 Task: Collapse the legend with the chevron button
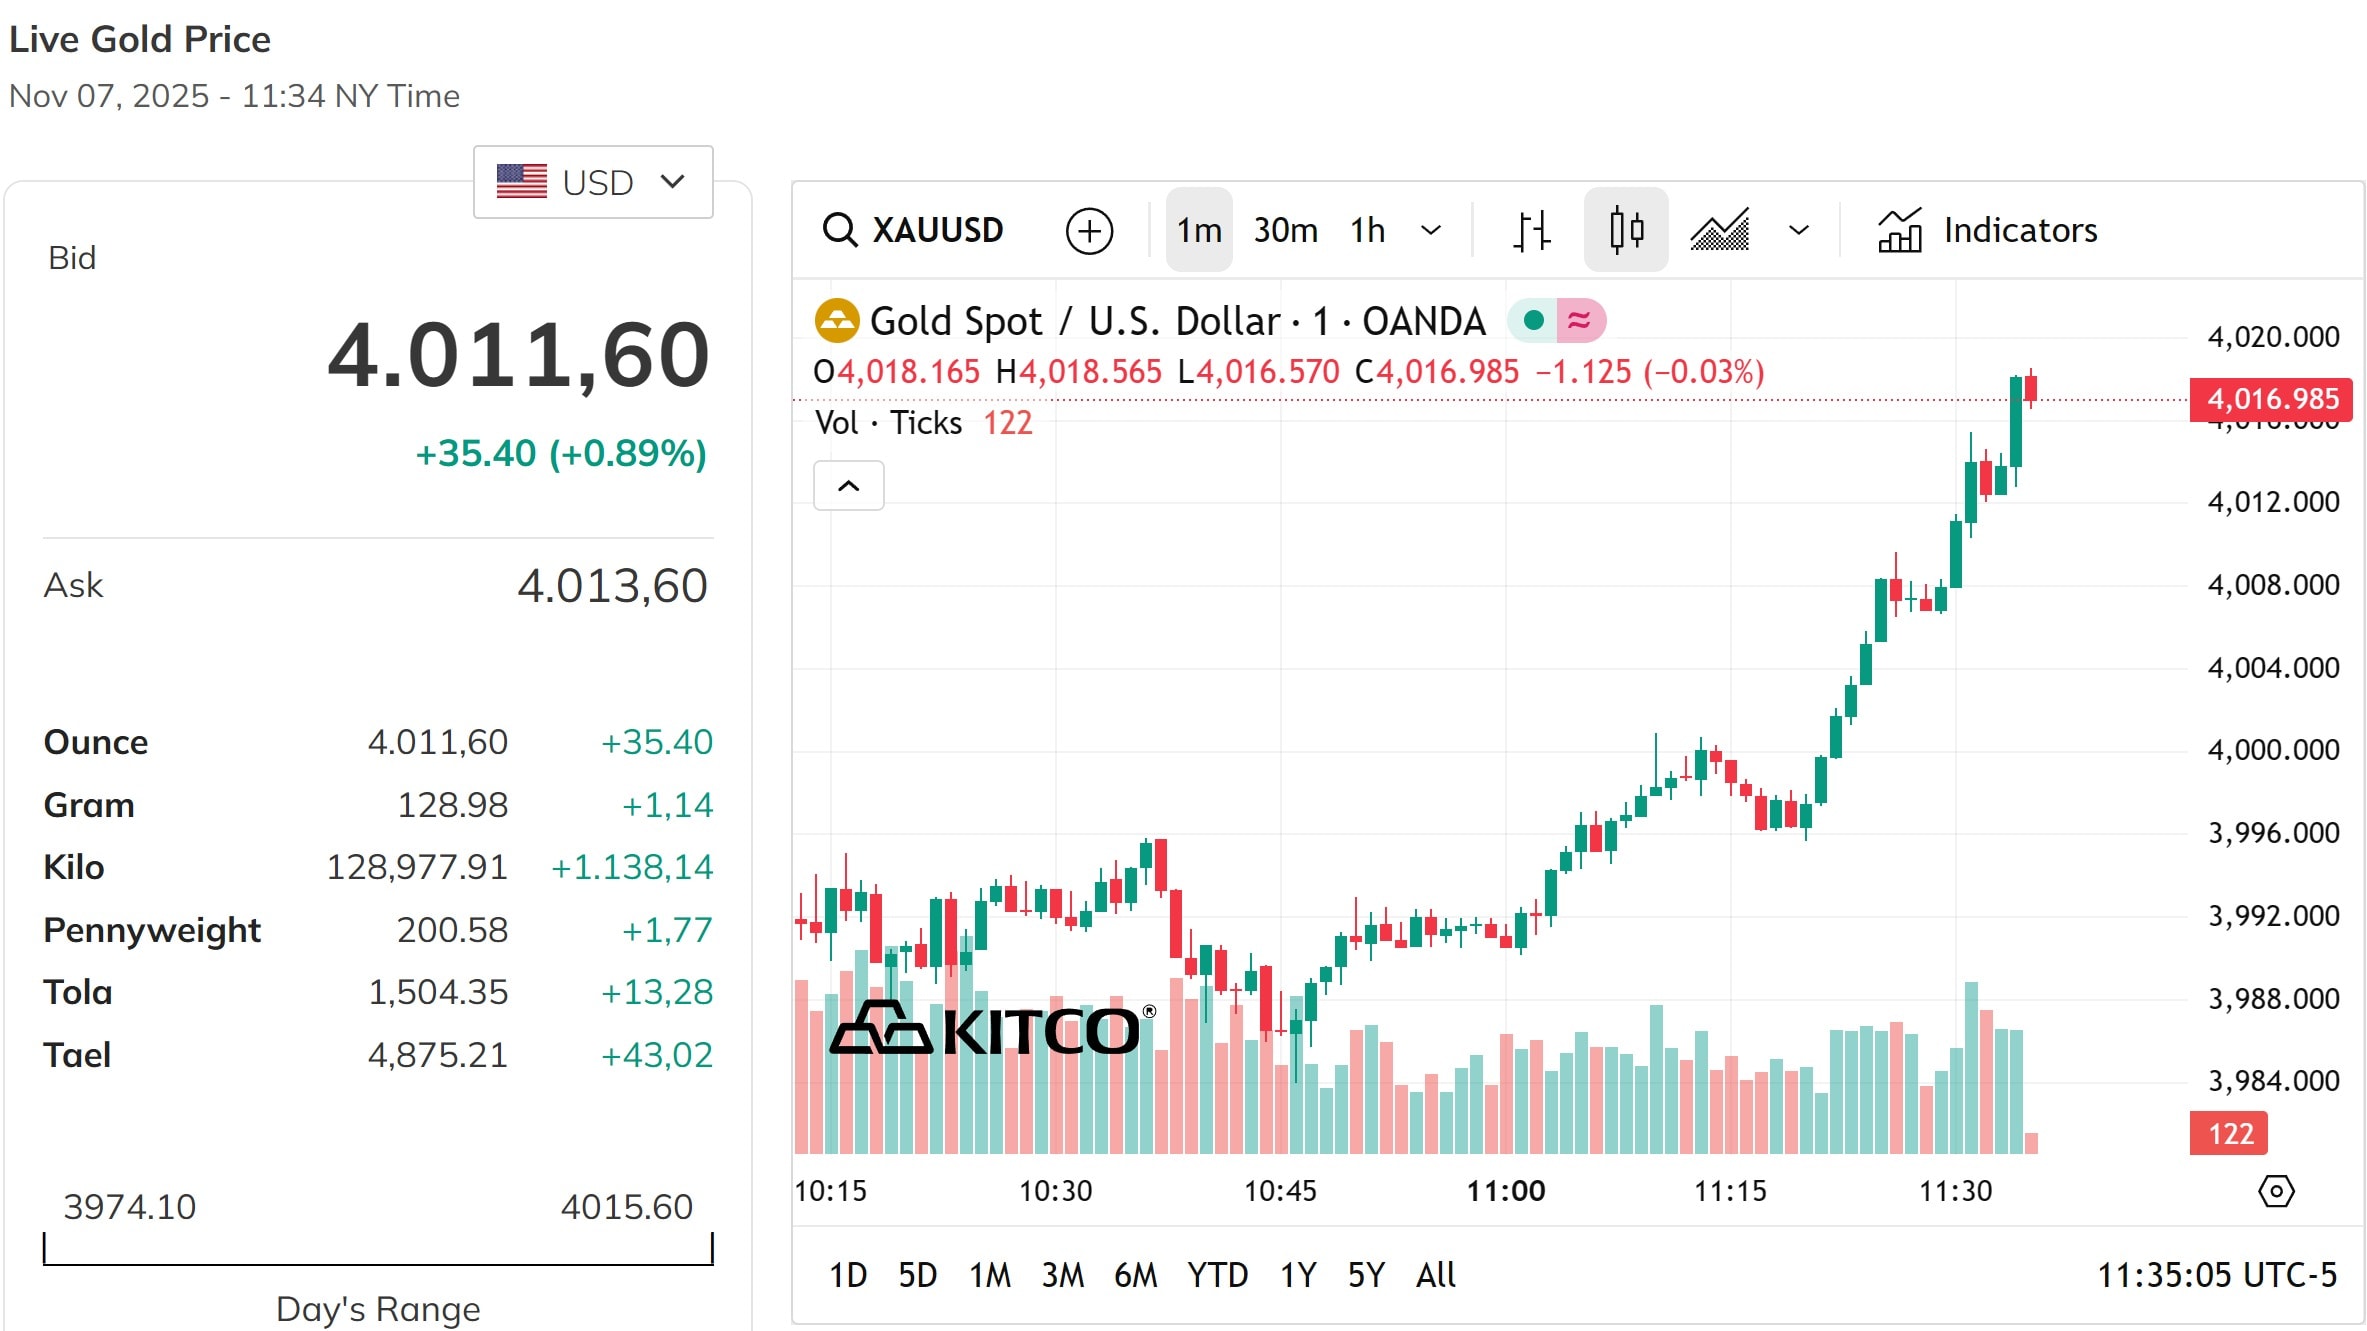pyautogui.click(x=848, y=485)
